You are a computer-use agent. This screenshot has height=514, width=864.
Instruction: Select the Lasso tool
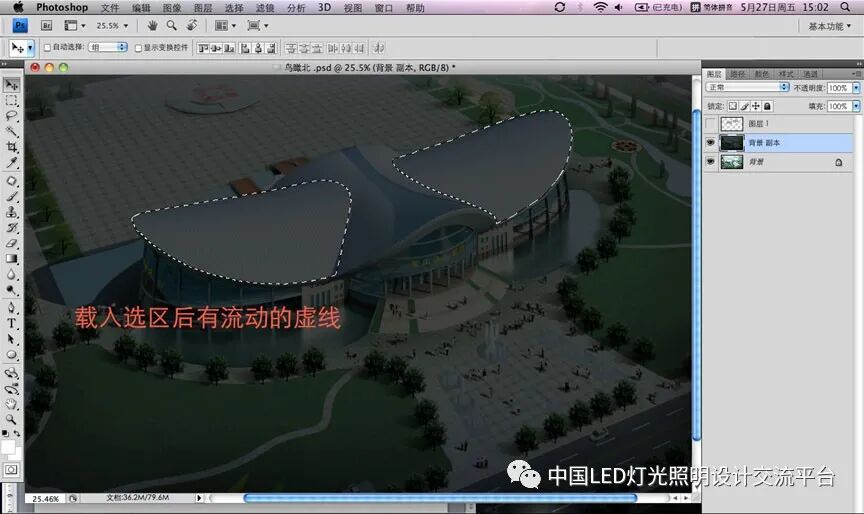[12, 116]
